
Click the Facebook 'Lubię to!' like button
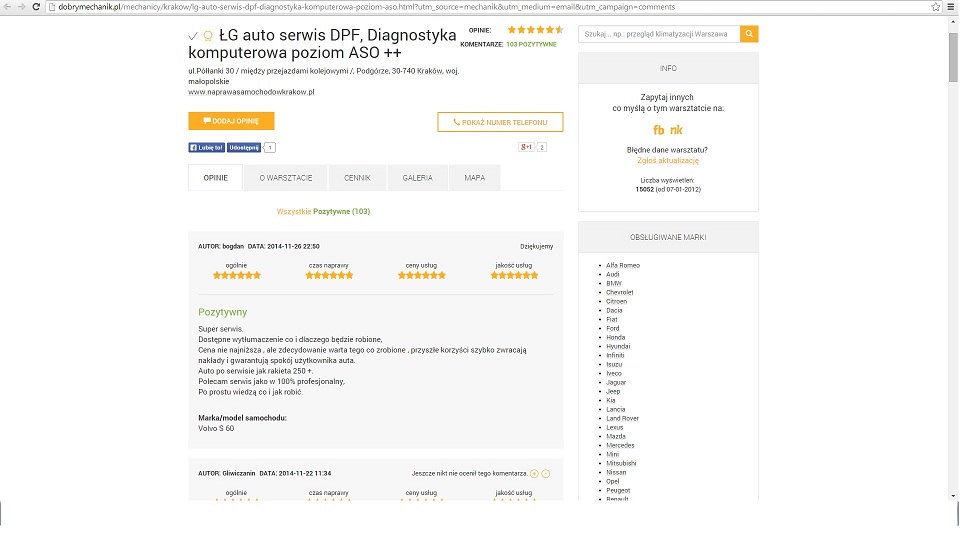[206, 147]
